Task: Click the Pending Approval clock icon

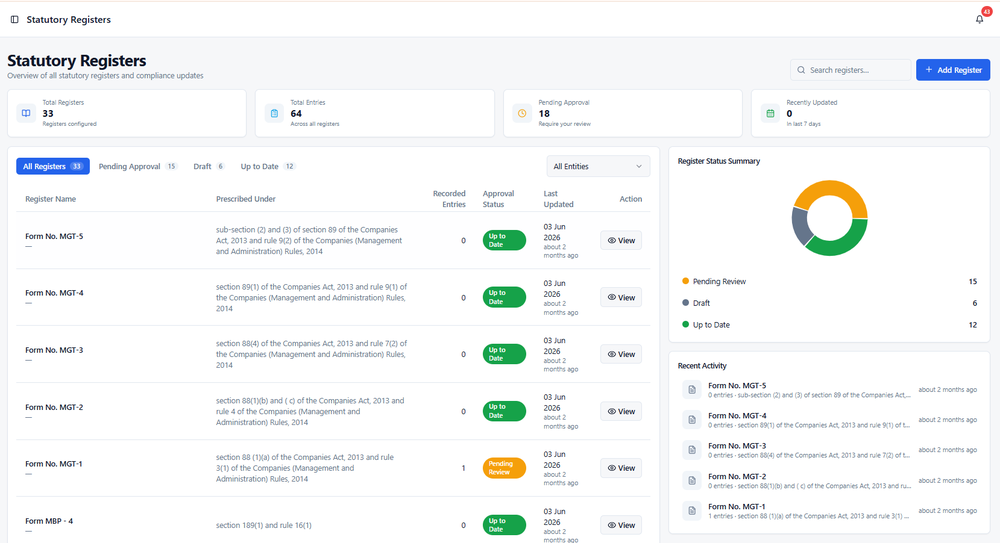Action: [x=522, y=113]
